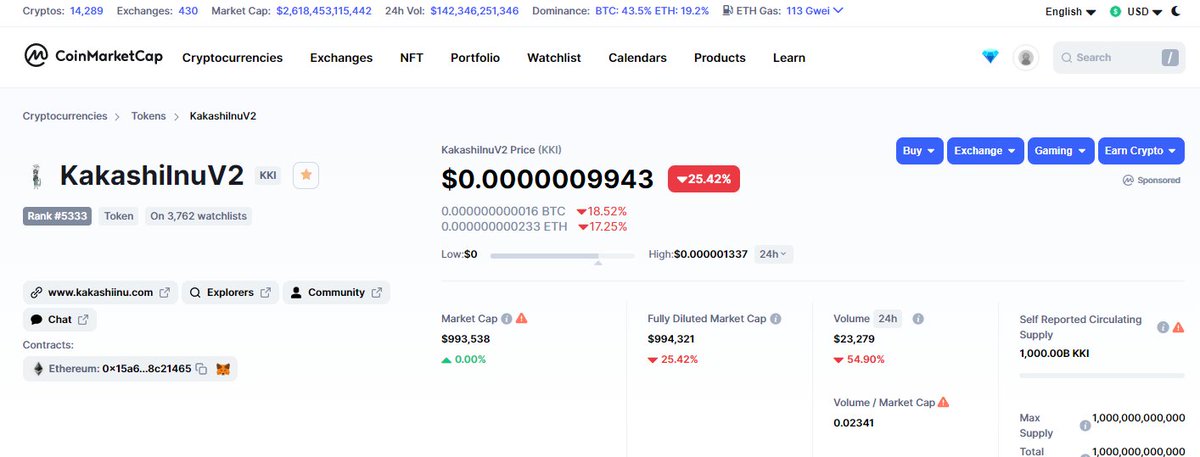Copy the Ethereum contract address
Viewport: 1200px width, 457px height.
(201, 369)
